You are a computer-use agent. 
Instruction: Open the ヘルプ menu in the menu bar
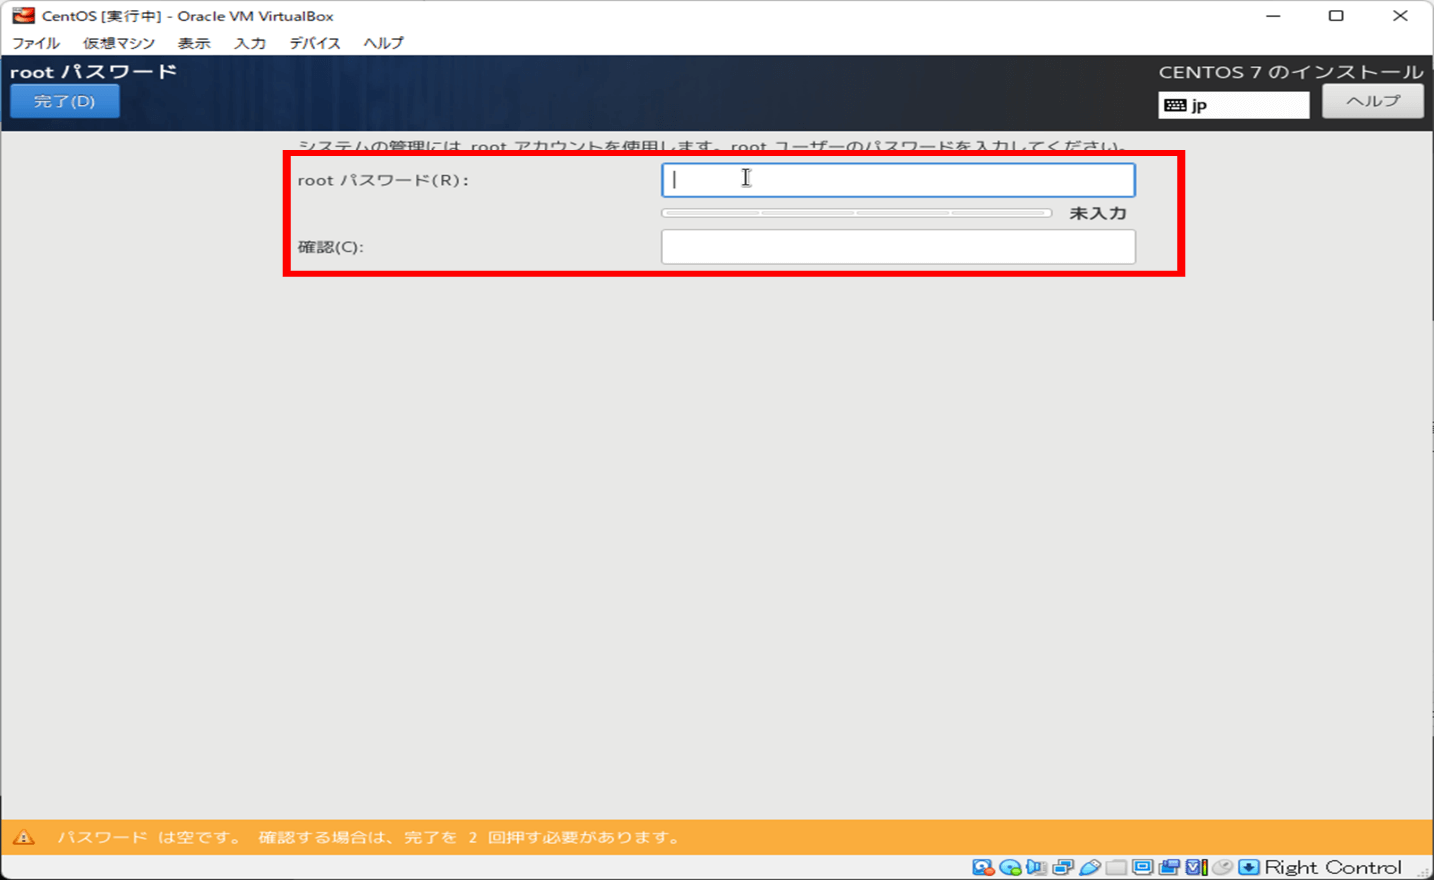point(384,43)
